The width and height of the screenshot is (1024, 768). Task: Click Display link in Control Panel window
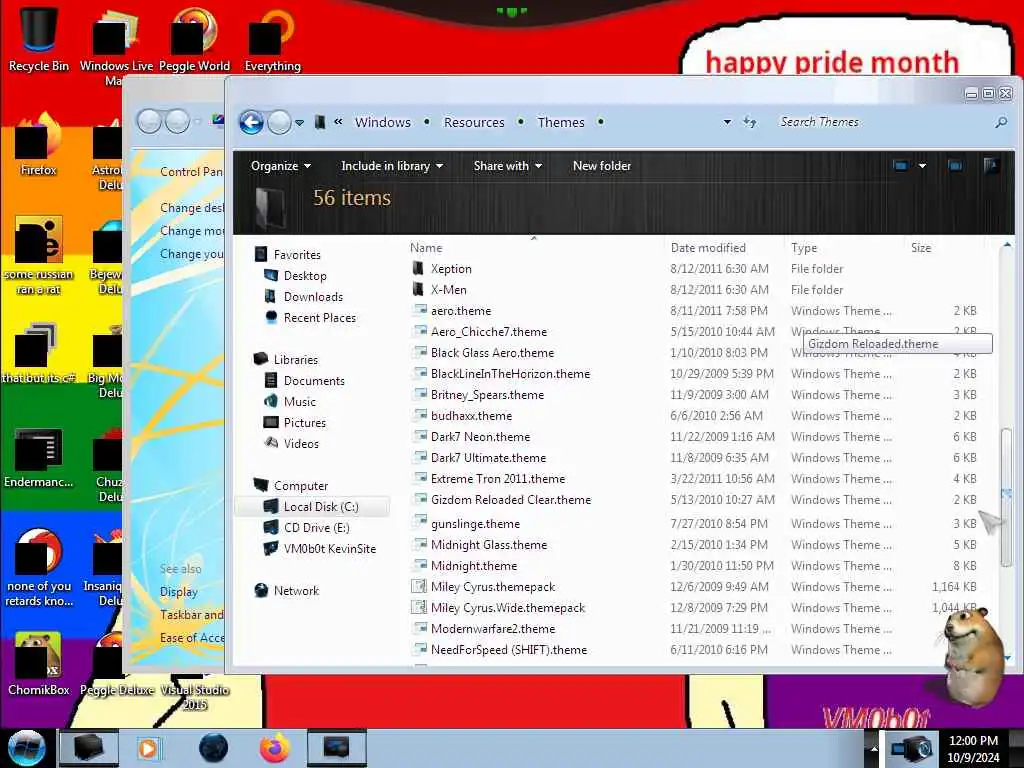[x=179, y=592]
